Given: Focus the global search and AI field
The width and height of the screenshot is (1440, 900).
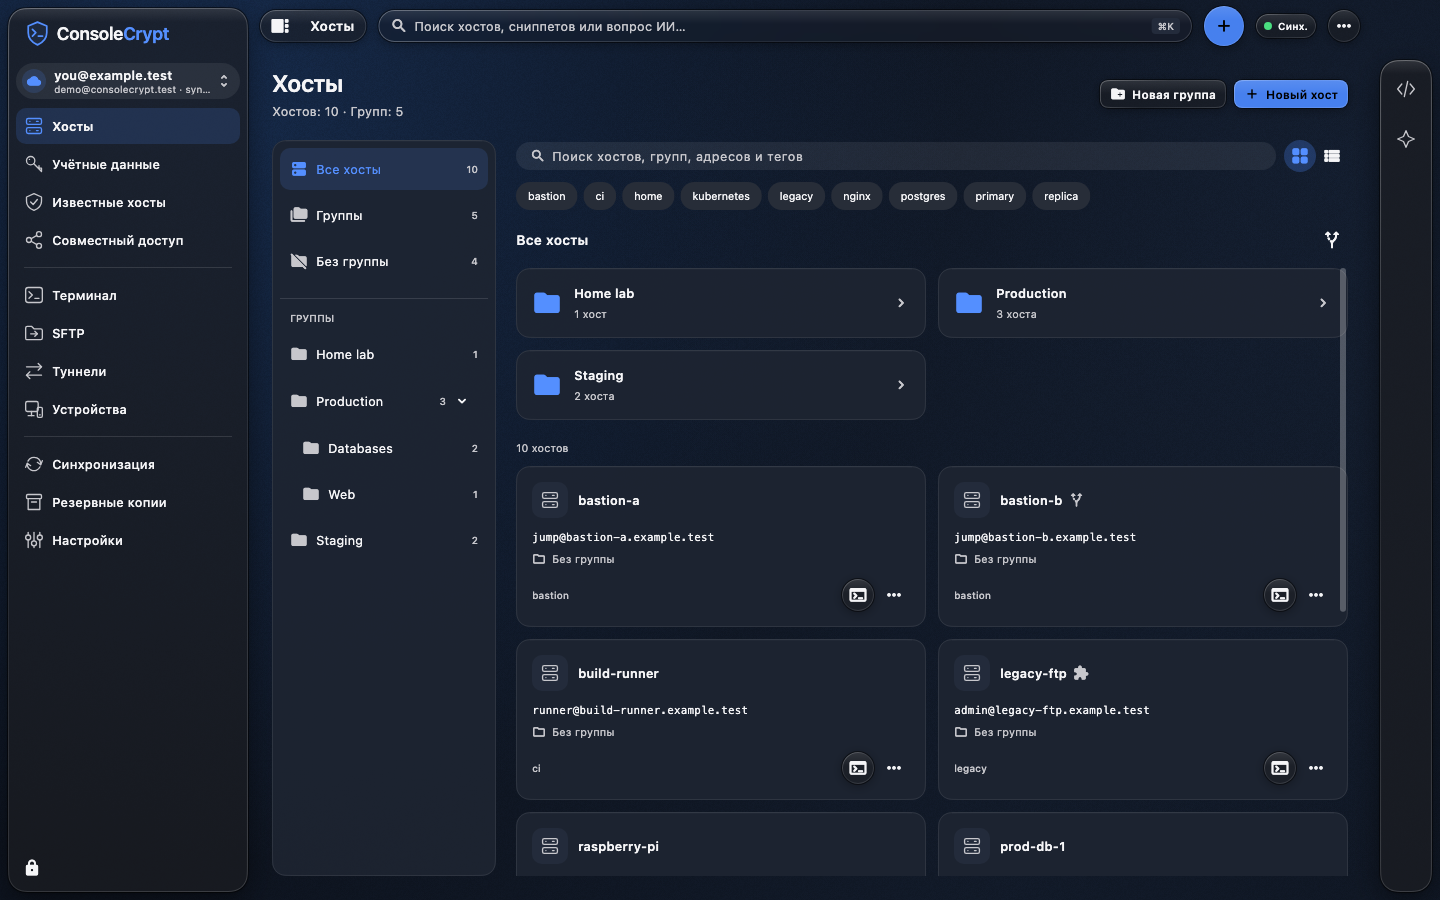Looking at the screenshot, I should tap(785, 26).
